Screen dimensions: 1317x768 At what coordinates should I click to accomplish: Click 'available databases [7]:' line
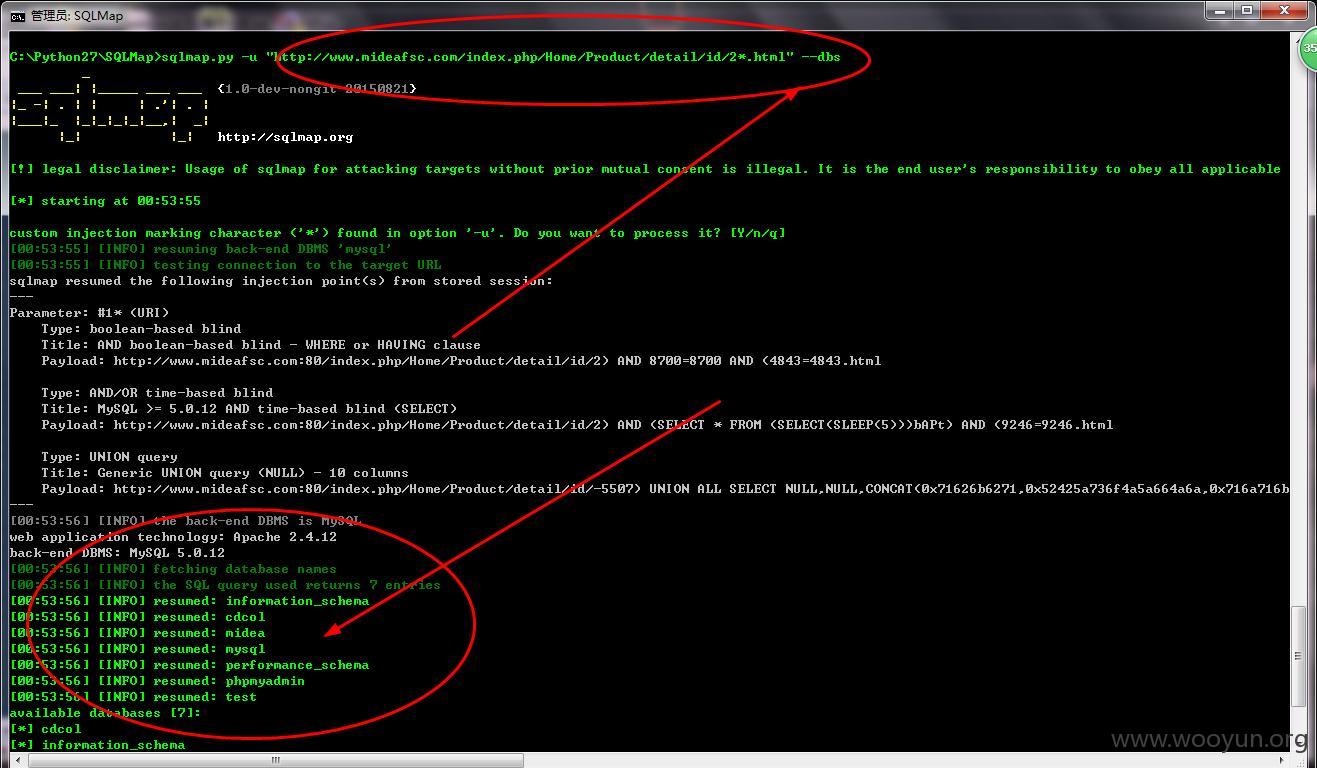click(x=105, y=713)
